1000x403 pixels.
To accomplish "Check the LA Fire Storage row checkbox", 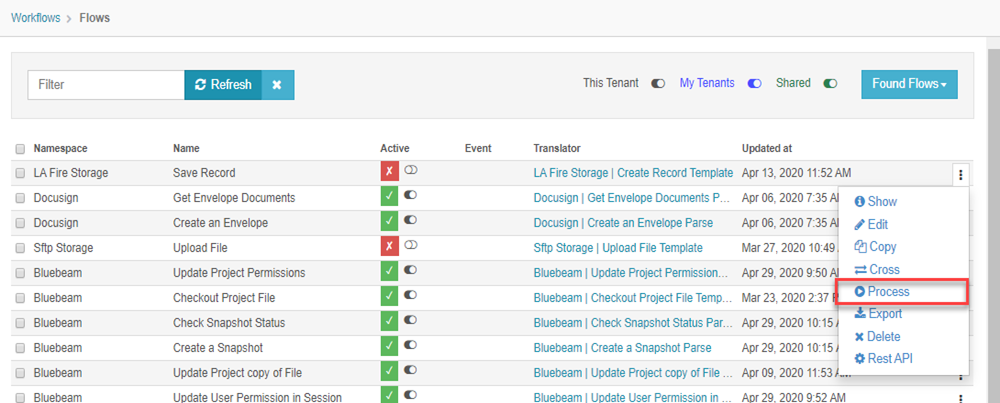I will tap(20, 173).
